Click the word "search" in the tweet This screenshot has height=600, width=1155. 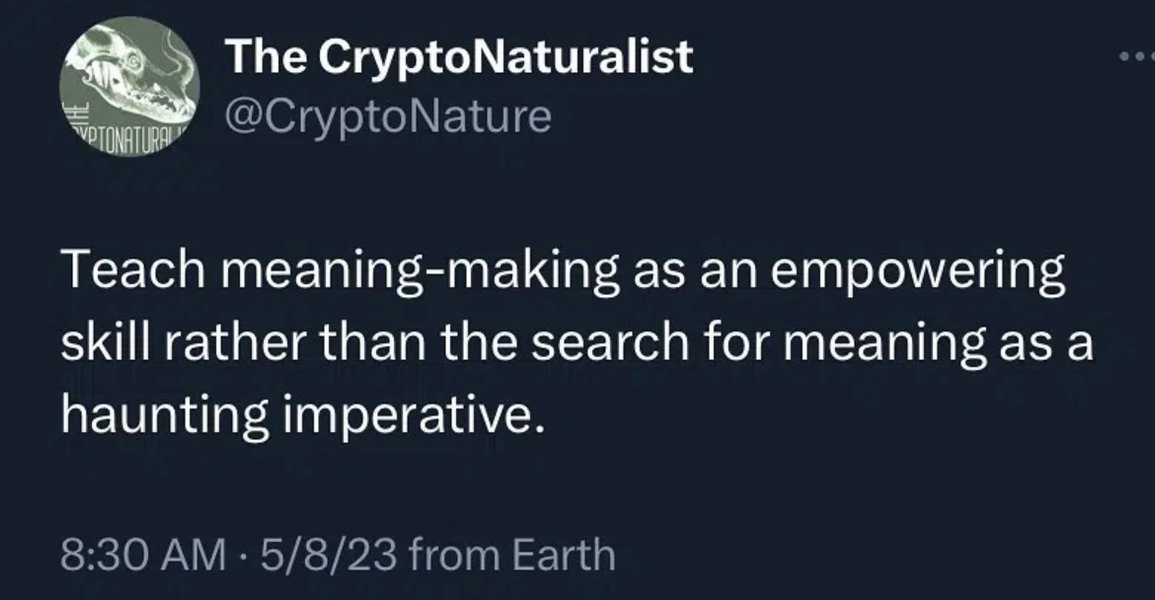pos(609,343)
